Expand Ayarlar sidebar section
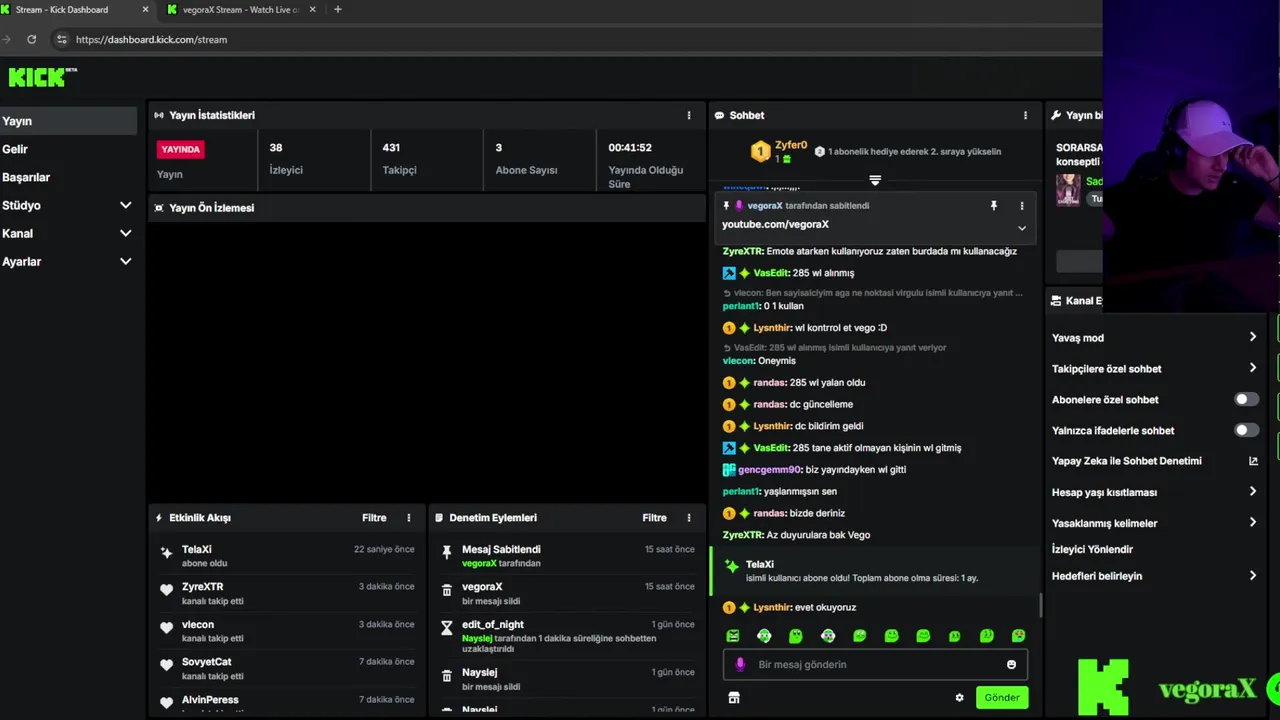The height and width of the screenshot is (720, 1280). [x=68, y=261]
